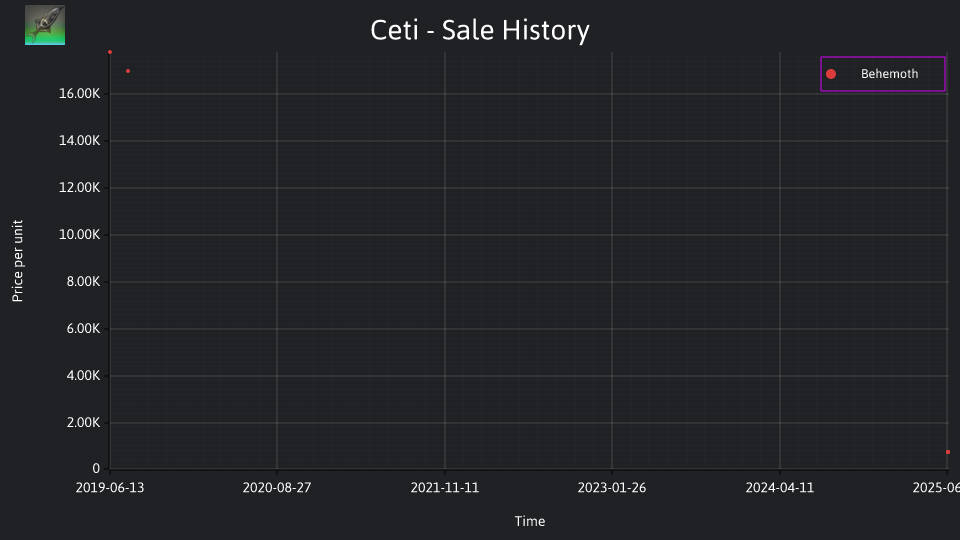Click the 8.00K price axis label
The height and width of the screenshot is (540, 960).
[83, 282]
